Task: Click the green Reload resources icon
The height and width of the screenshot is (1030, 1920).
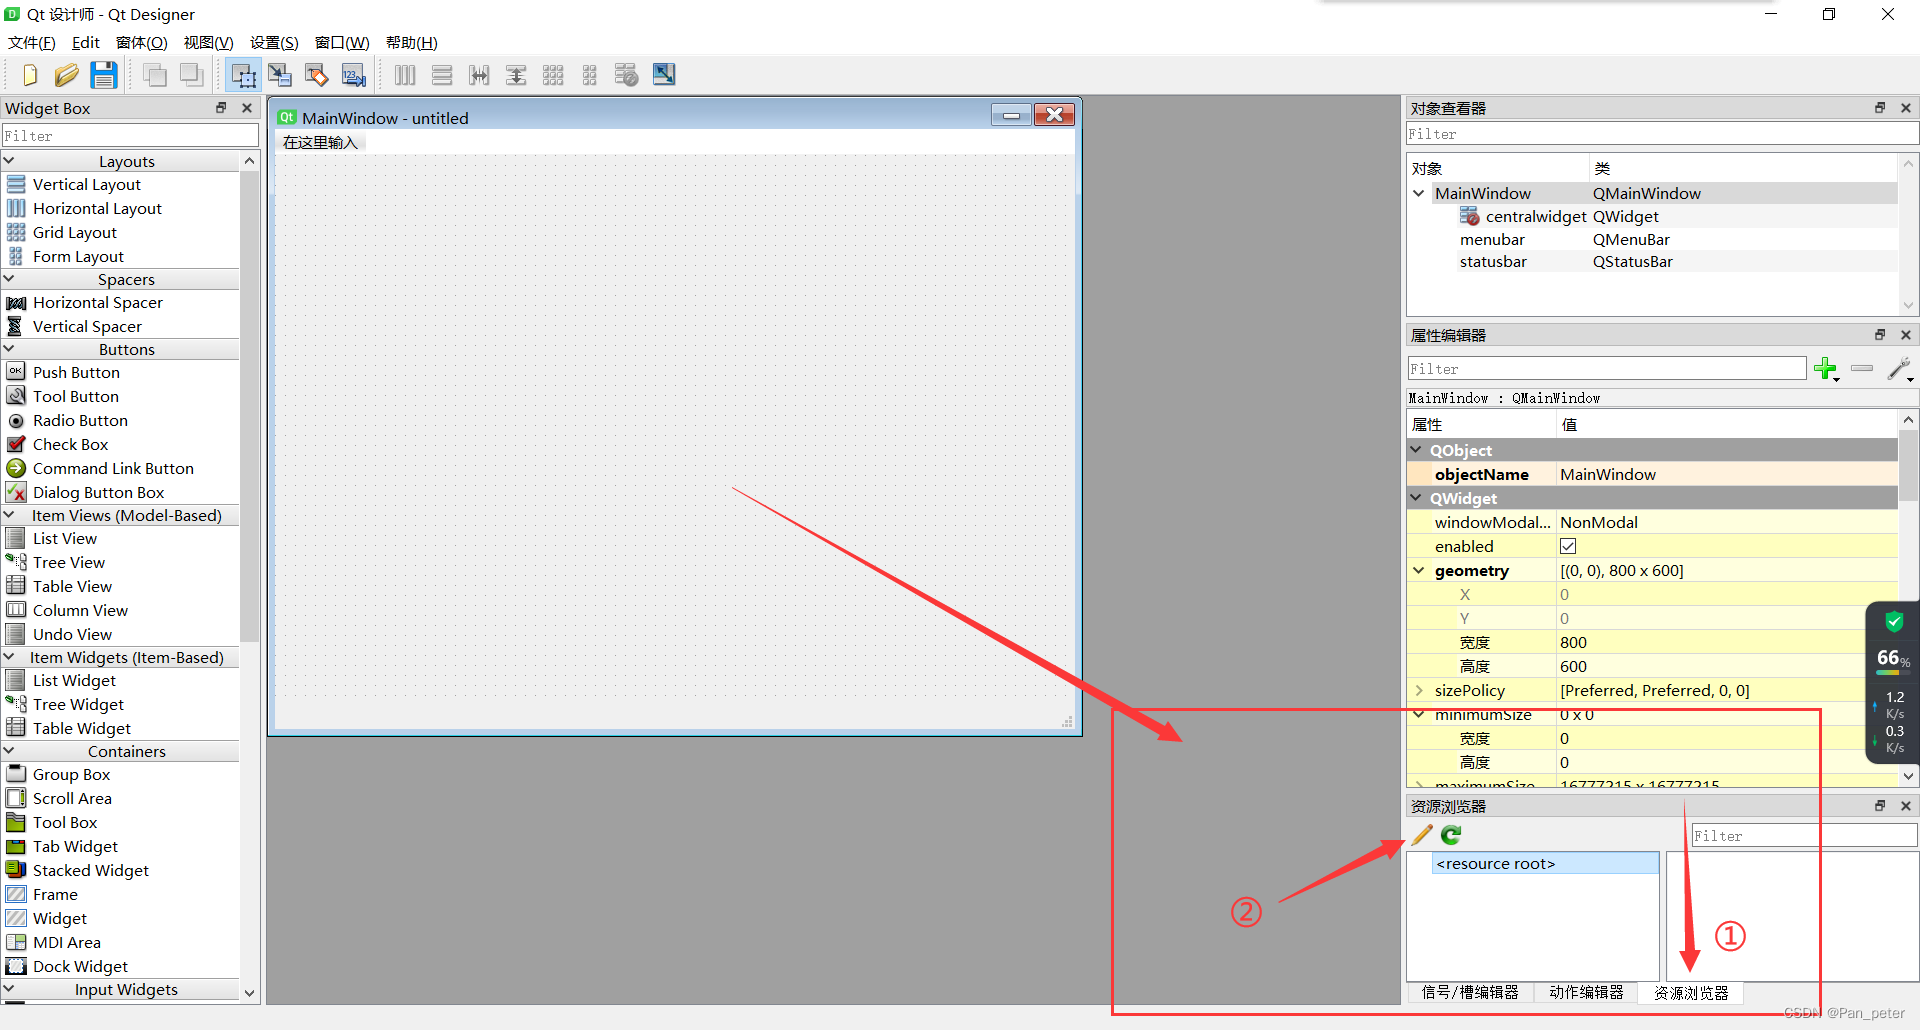Action: [x=1451, y=835]
